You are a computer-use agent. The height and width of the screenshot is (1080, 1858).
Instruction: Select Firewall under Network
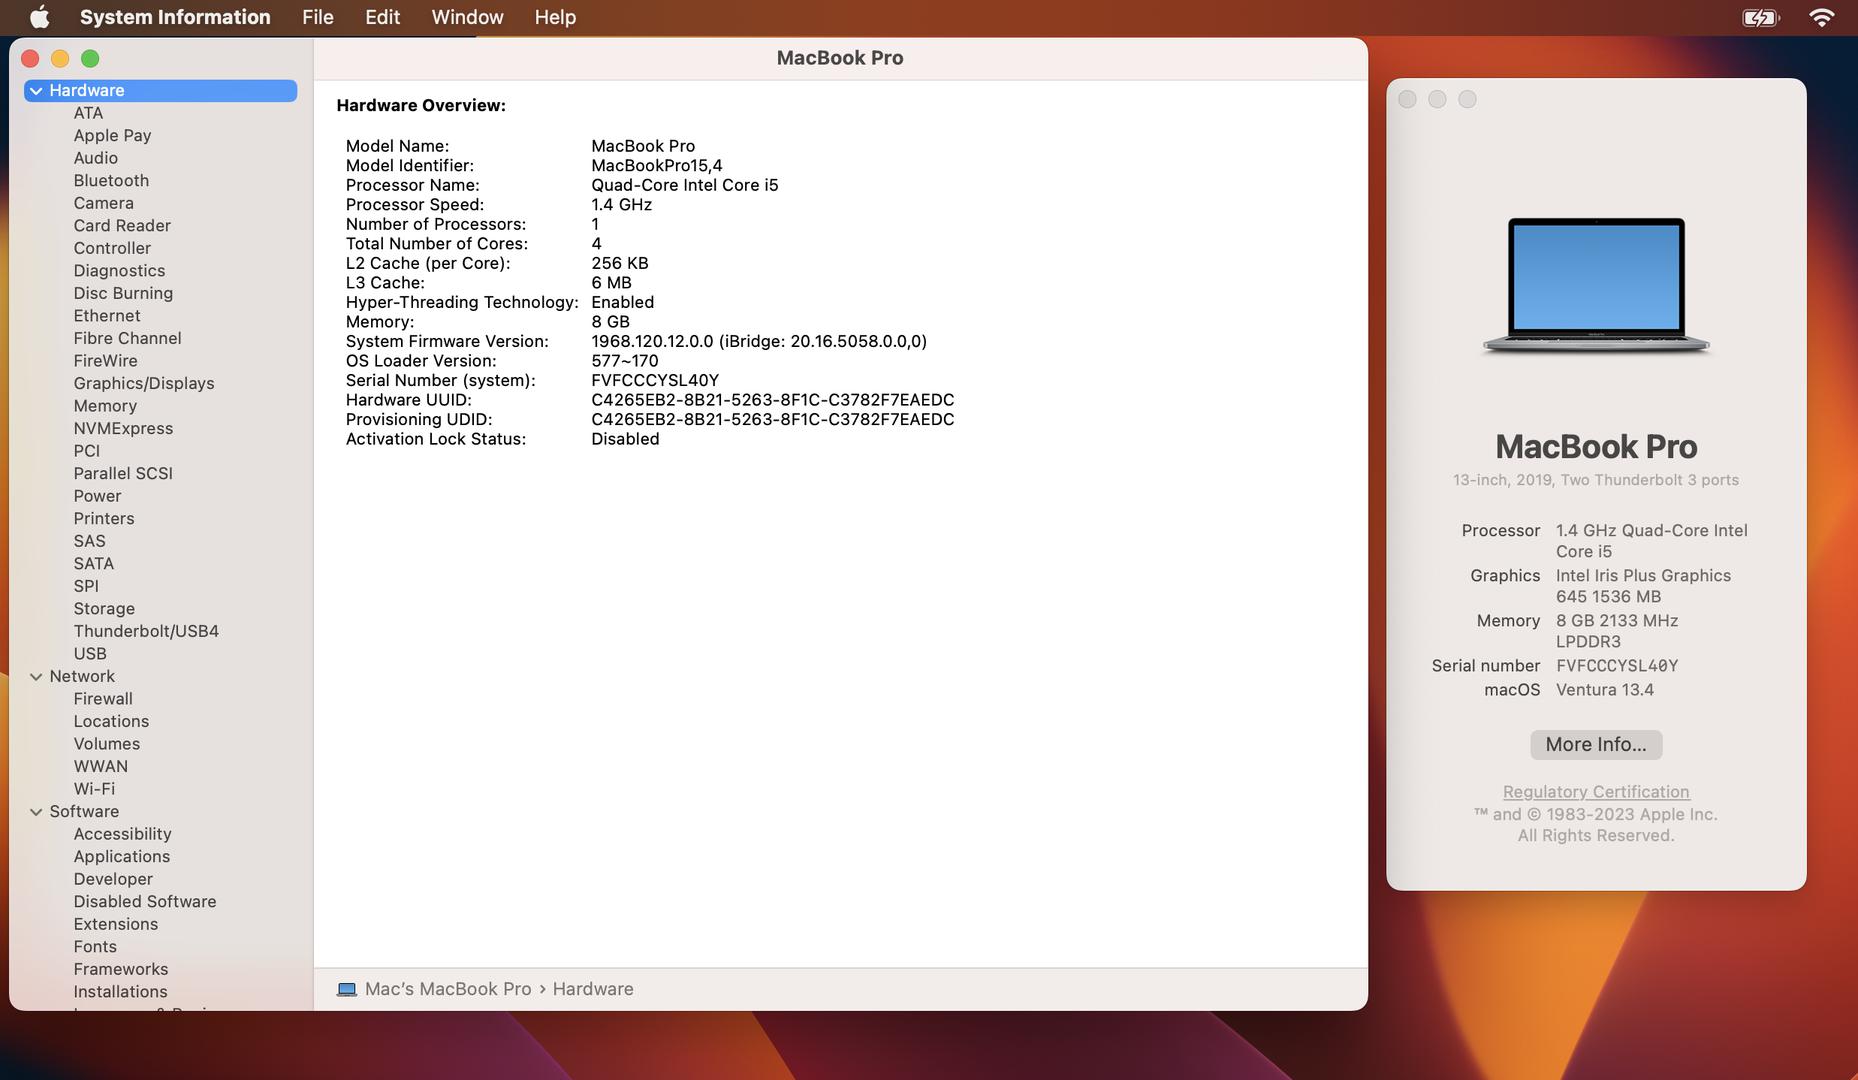point(103,699)
